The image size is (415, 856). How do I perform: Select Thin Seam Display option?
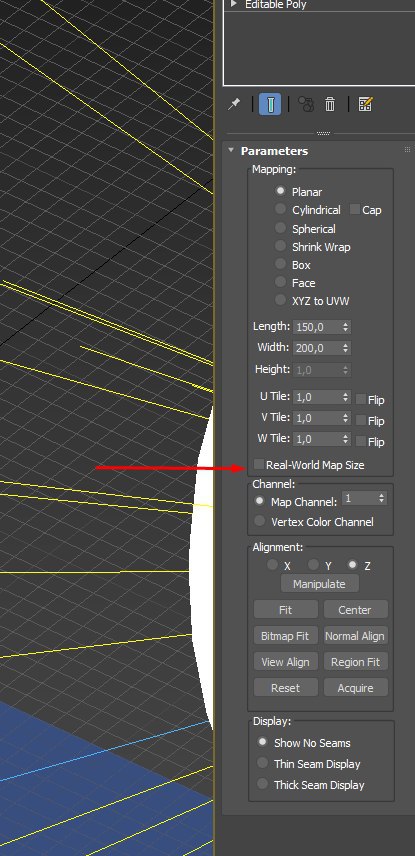point(263,763)
